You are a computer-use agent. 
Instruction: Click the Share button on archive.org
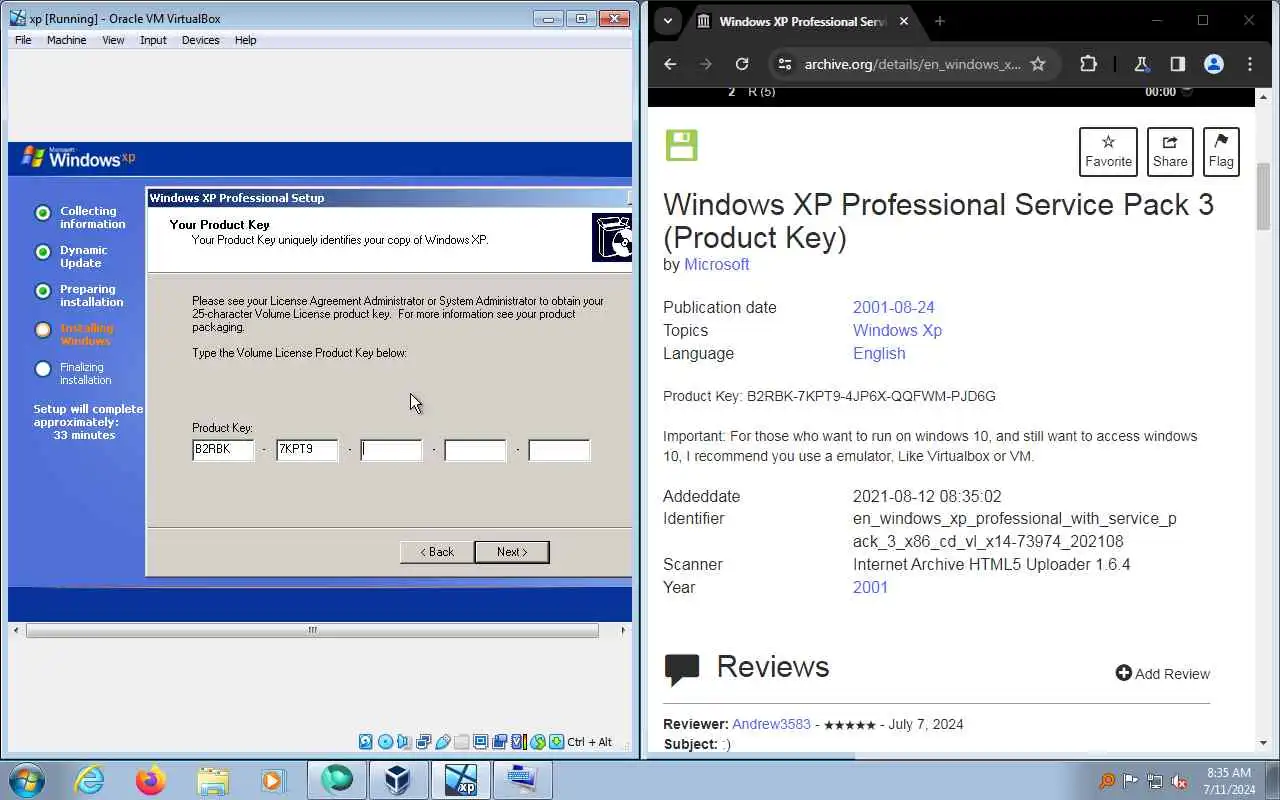1170,152
